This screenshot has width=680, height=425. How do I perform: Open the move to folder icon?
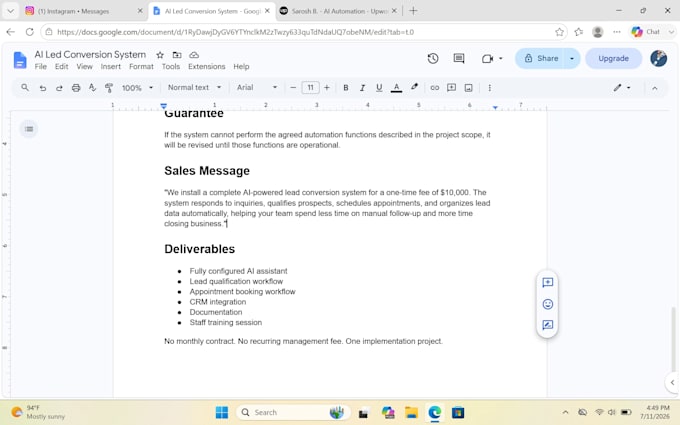click(x=177, y=55)
